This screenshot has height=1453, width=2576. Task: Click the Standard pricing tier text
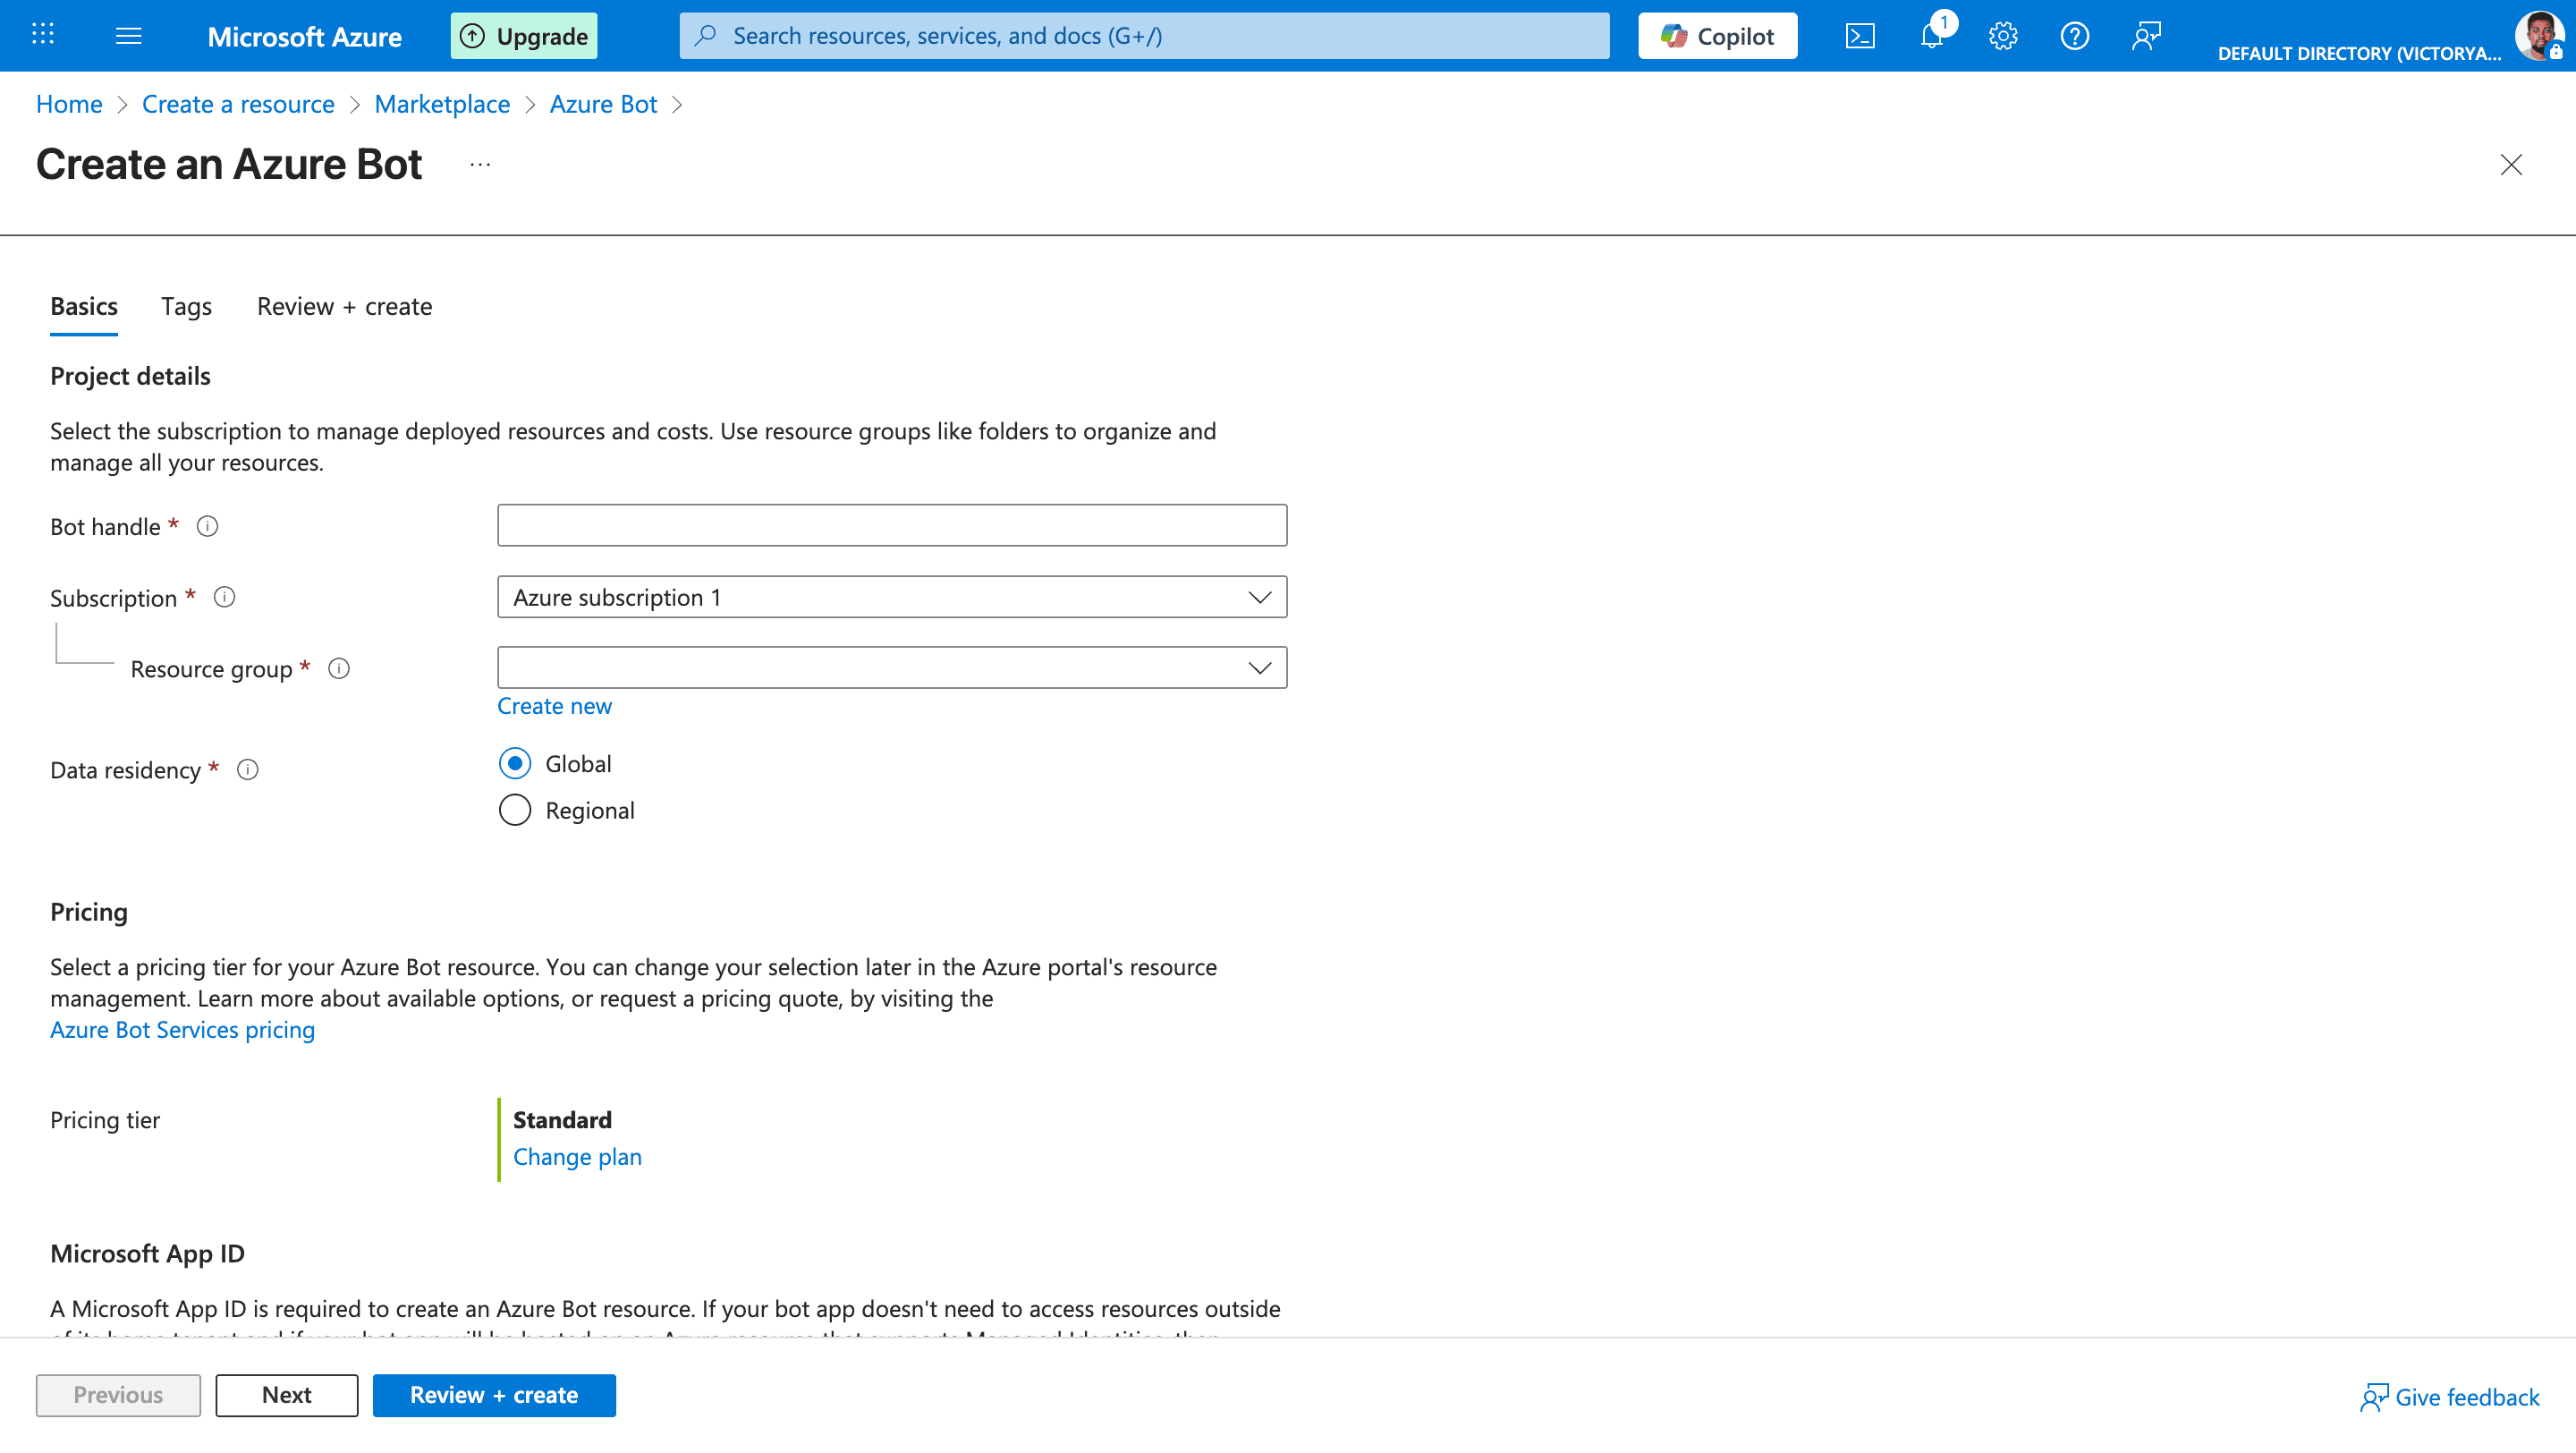pyautogui.click(x=562, y=1120)
